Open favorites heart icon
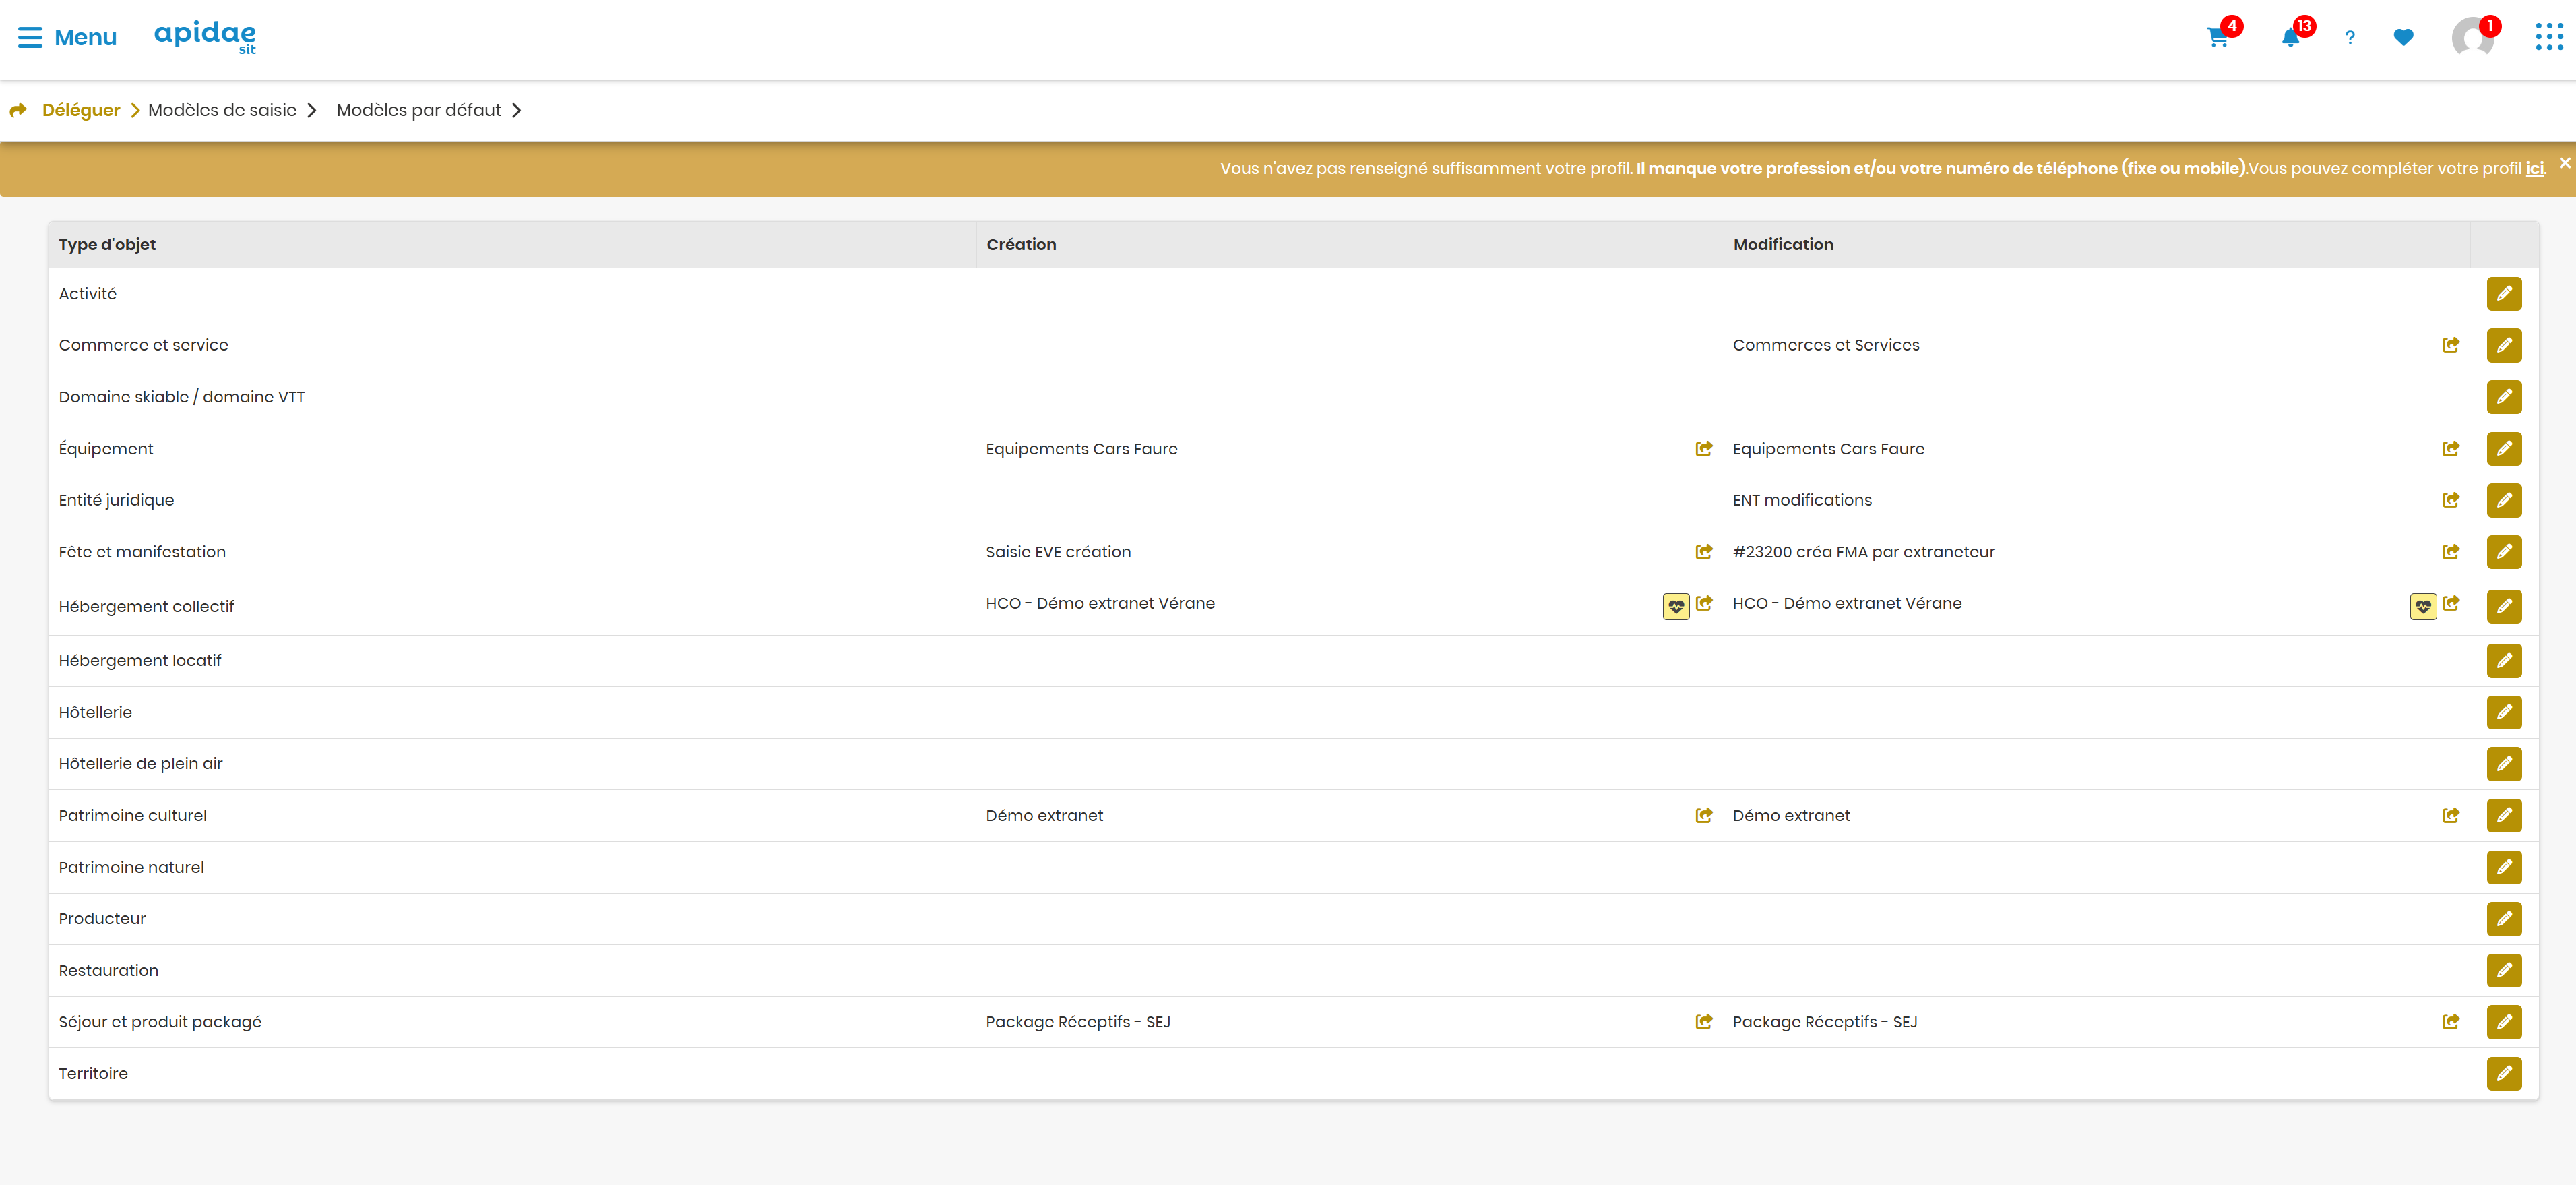Image resolution: width=2576 pixels, height=1185 pixels. (x=2404, y=38)
